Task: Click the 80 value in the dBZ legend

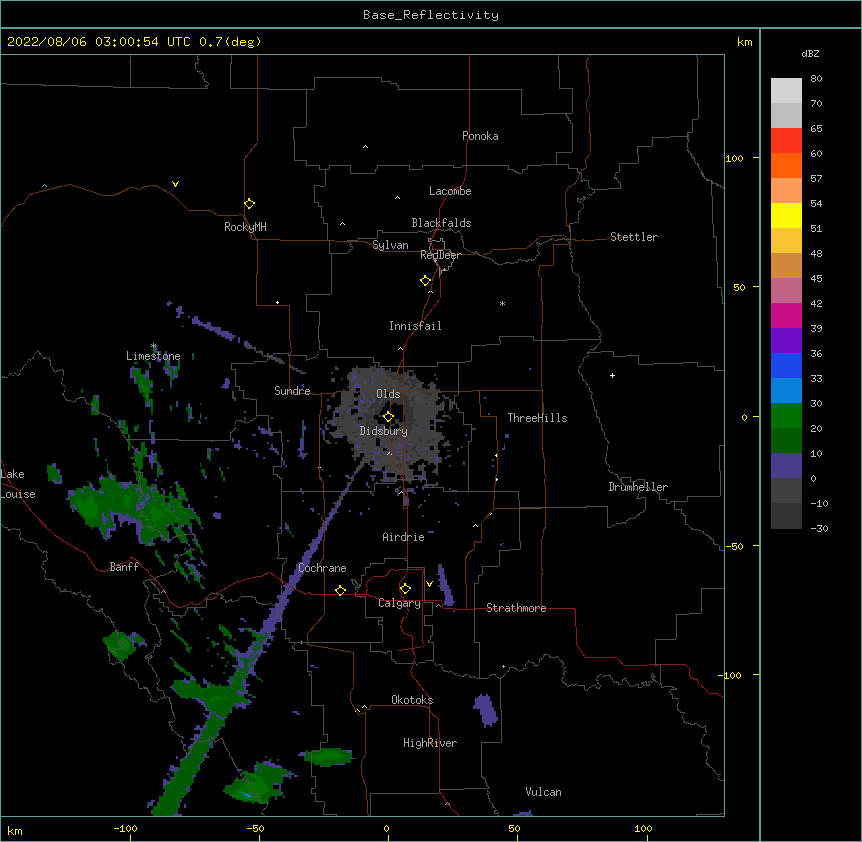Action: 816,78
